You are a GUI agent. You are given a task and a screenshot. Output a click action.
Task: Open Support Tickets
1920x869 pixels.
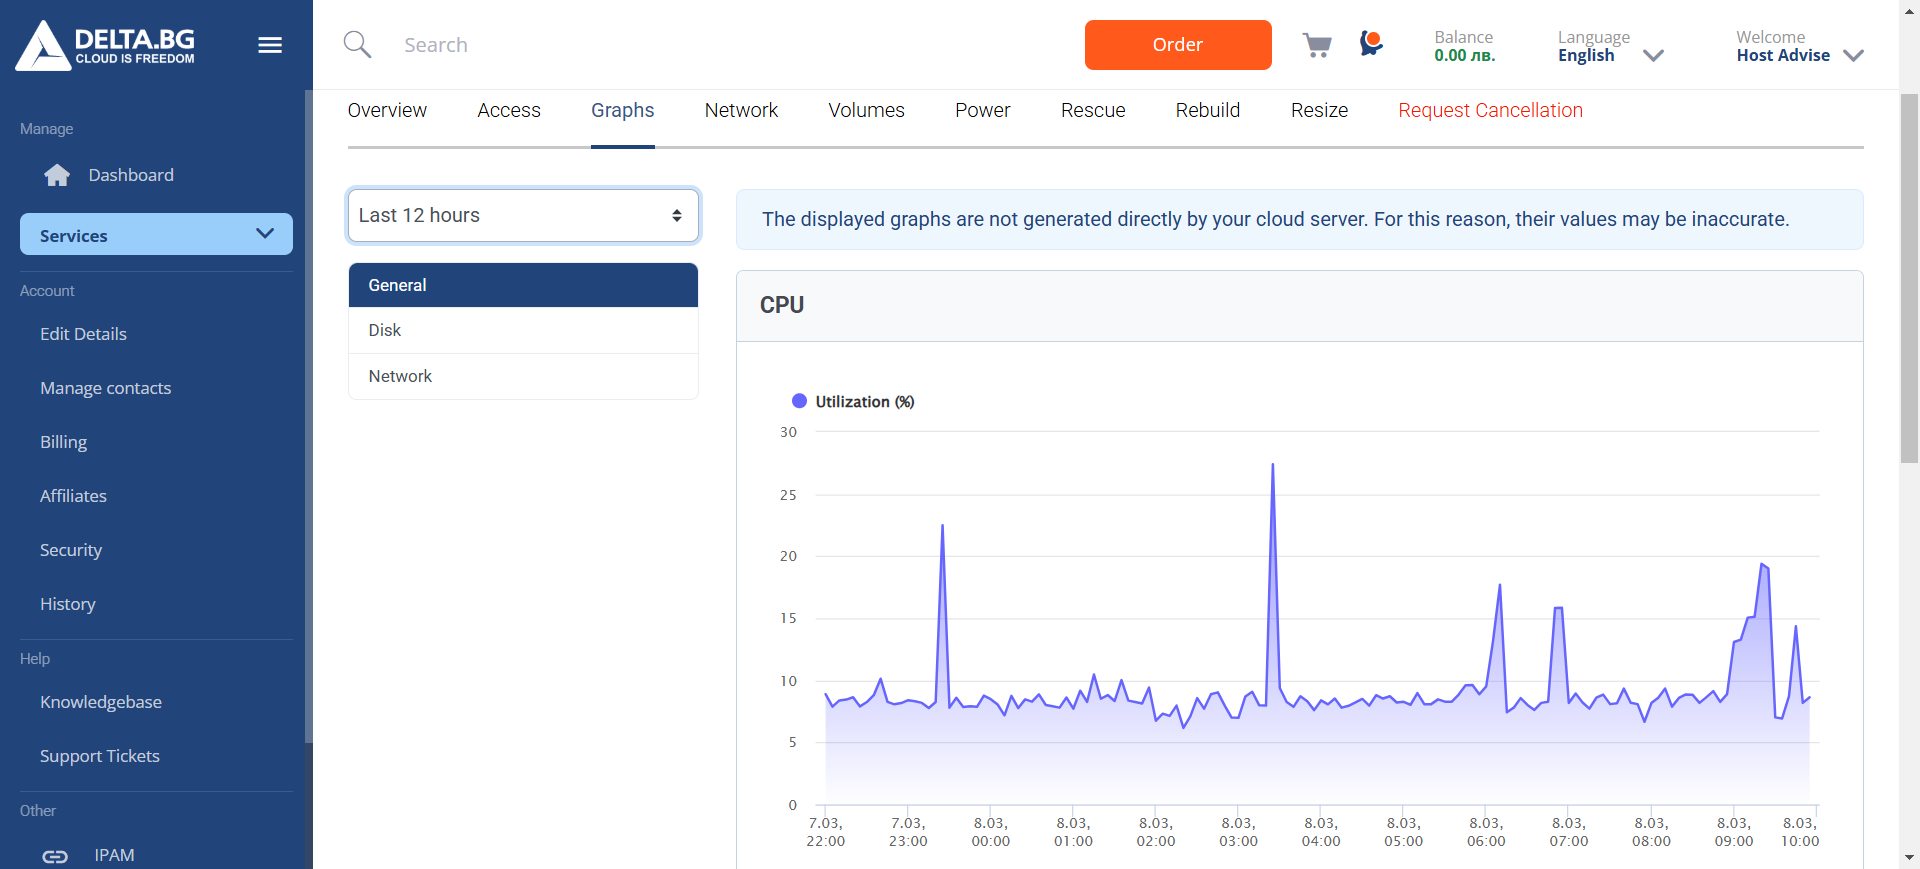coord(100,756)
